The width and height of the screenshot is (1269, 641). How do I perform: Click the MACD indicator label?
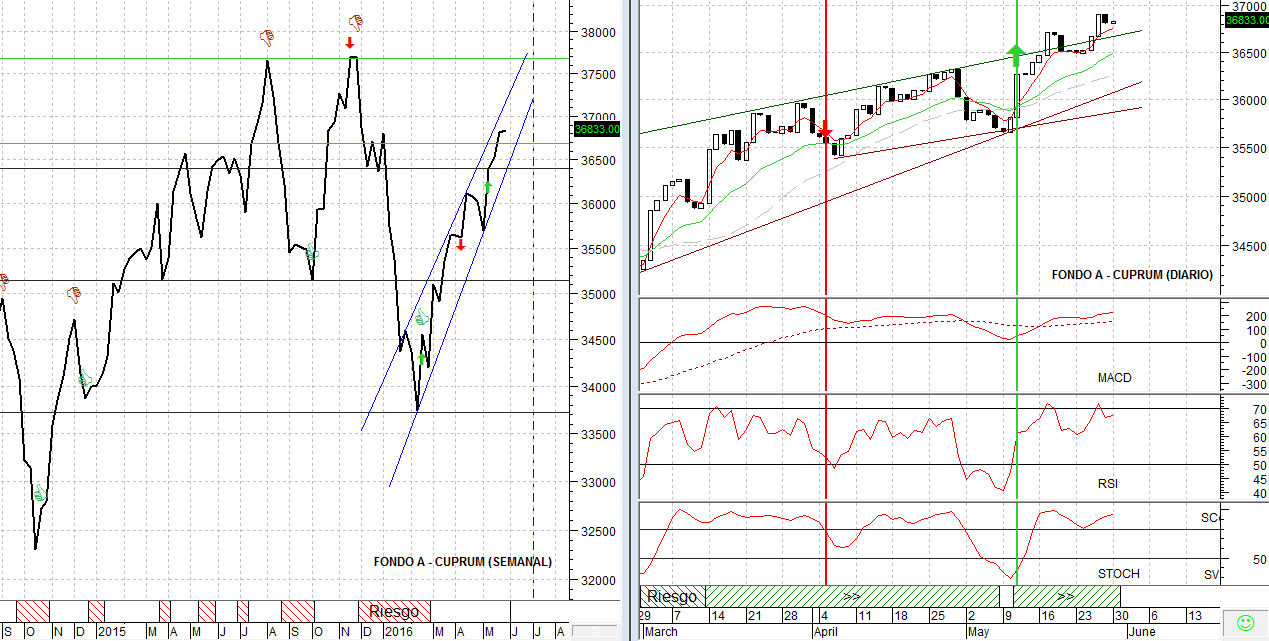(1114, 378)
